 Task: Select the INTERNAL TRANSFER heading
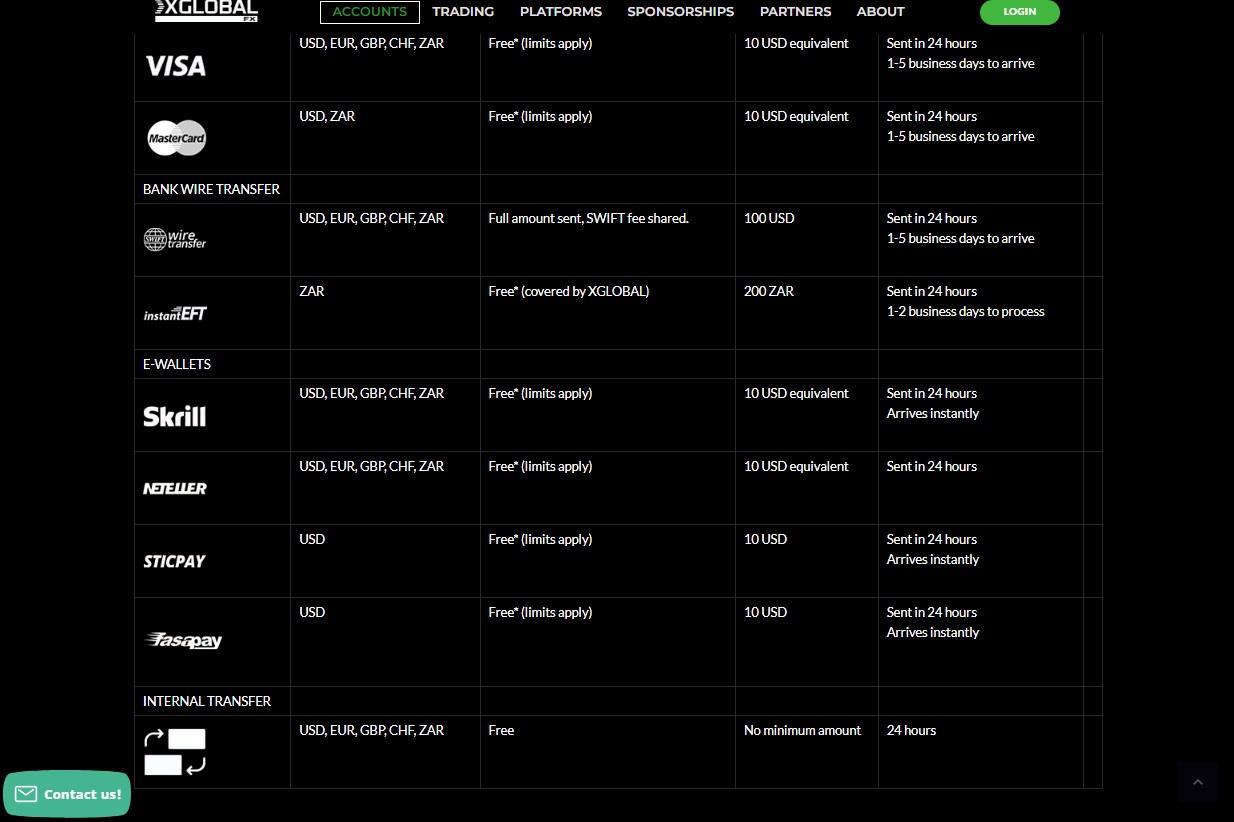coord(207,701)
